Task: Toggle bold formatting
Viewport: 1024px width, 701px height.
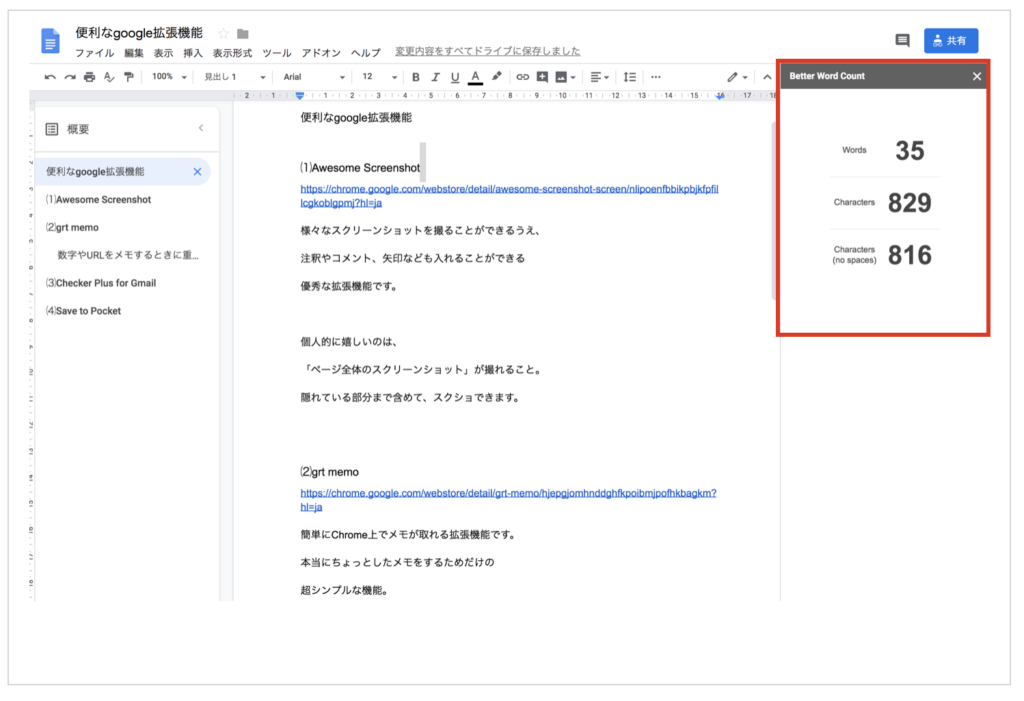Action: click(x=415, y=77)
